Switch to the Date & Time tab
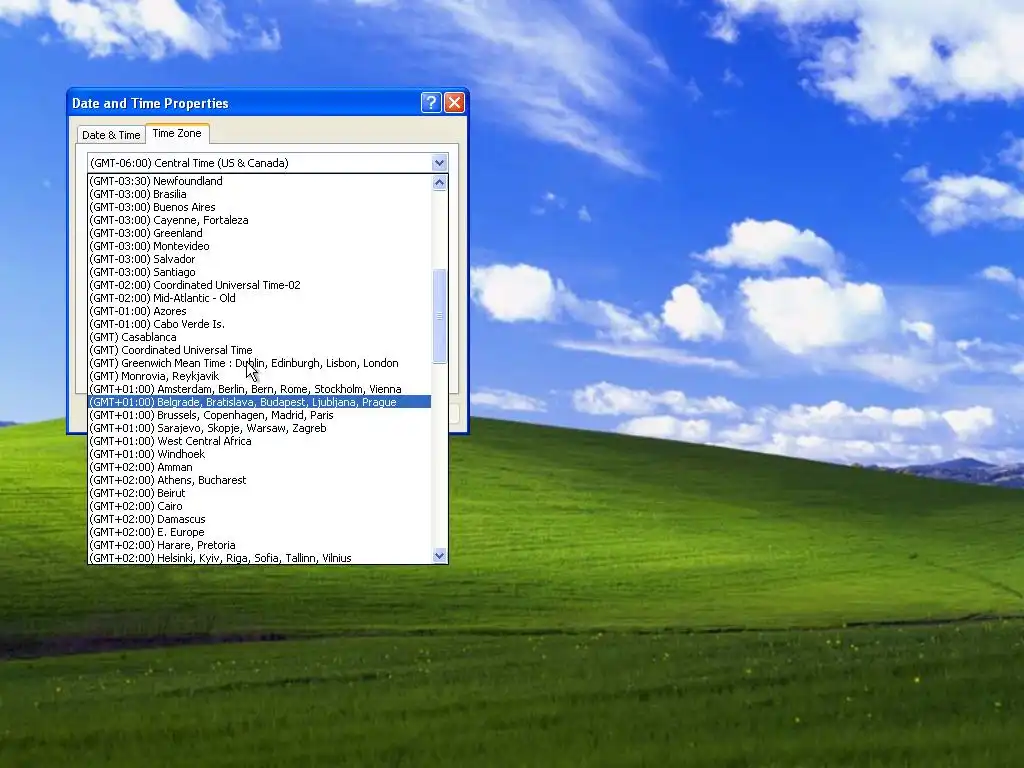Screen dimensions: 1024x768 point(111,135)
